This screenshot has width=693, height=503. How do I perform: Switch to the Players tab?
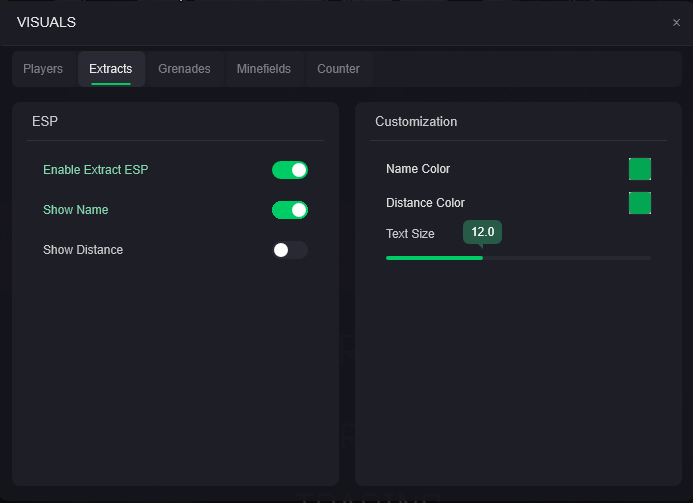point(43,69)
